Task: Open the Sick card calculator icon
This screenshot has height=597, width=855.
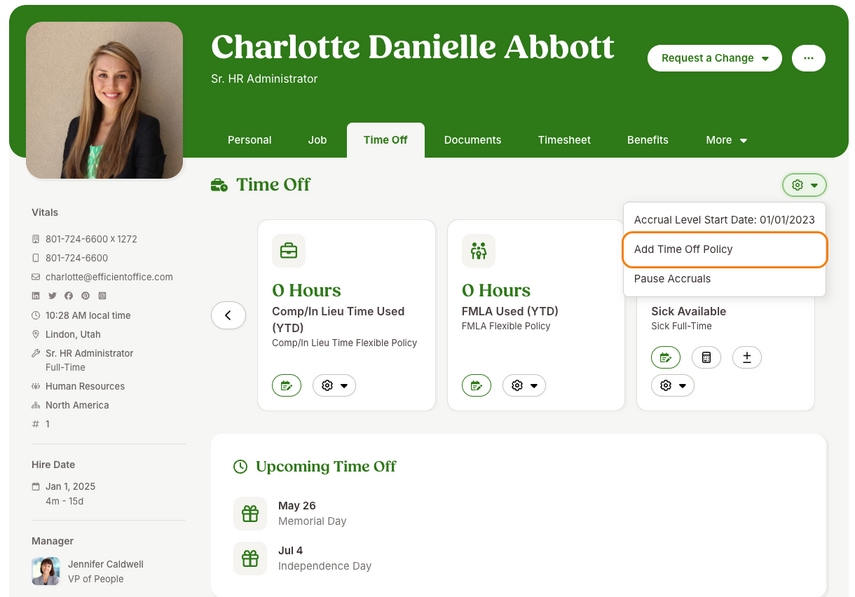Action: [x=706, y=357]
